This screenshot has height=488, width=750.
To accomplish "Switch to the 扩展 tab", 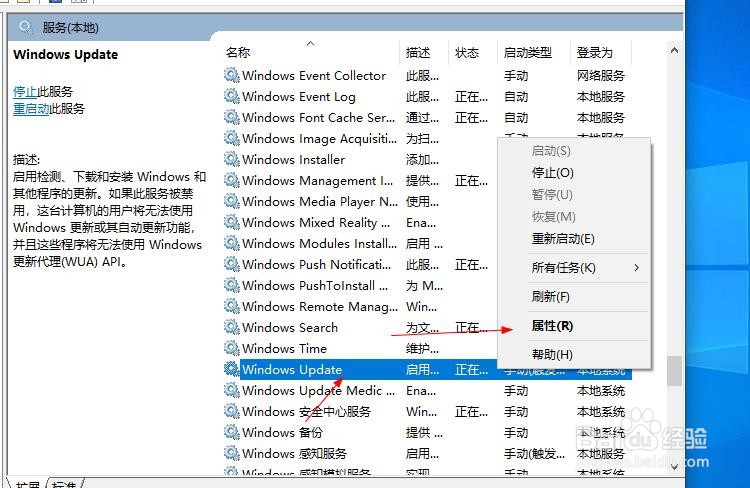I will tap(27, 484).
